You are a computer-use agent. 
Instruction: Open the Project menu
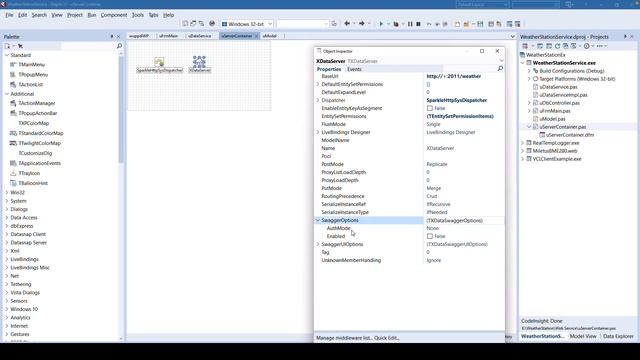tap(75, 15)
